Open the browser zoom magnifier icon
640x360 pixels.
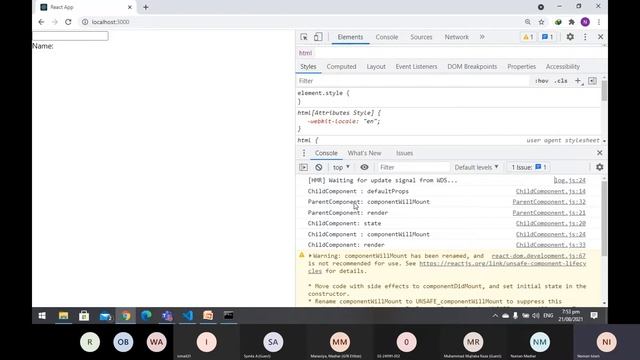(528, 22)
